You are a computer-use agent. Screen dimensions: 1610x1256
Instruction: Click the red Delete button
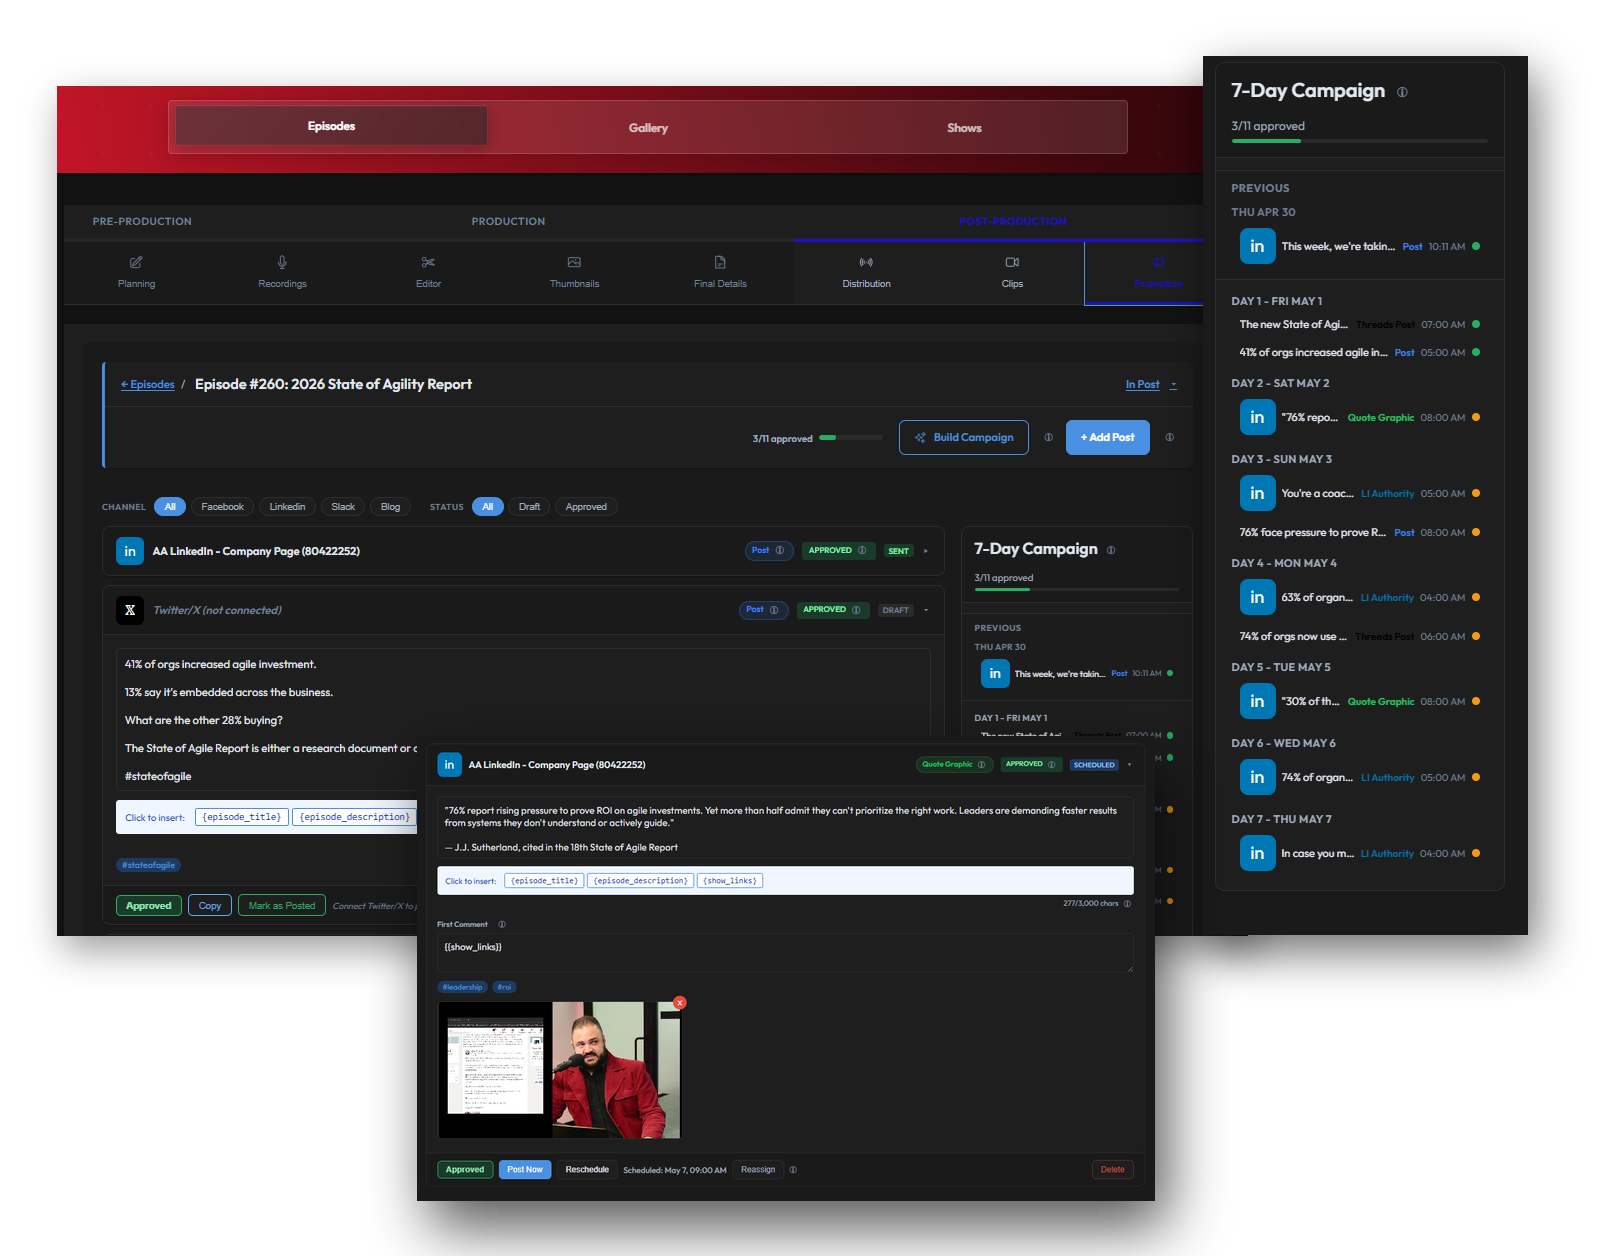coord(1113,1169)
